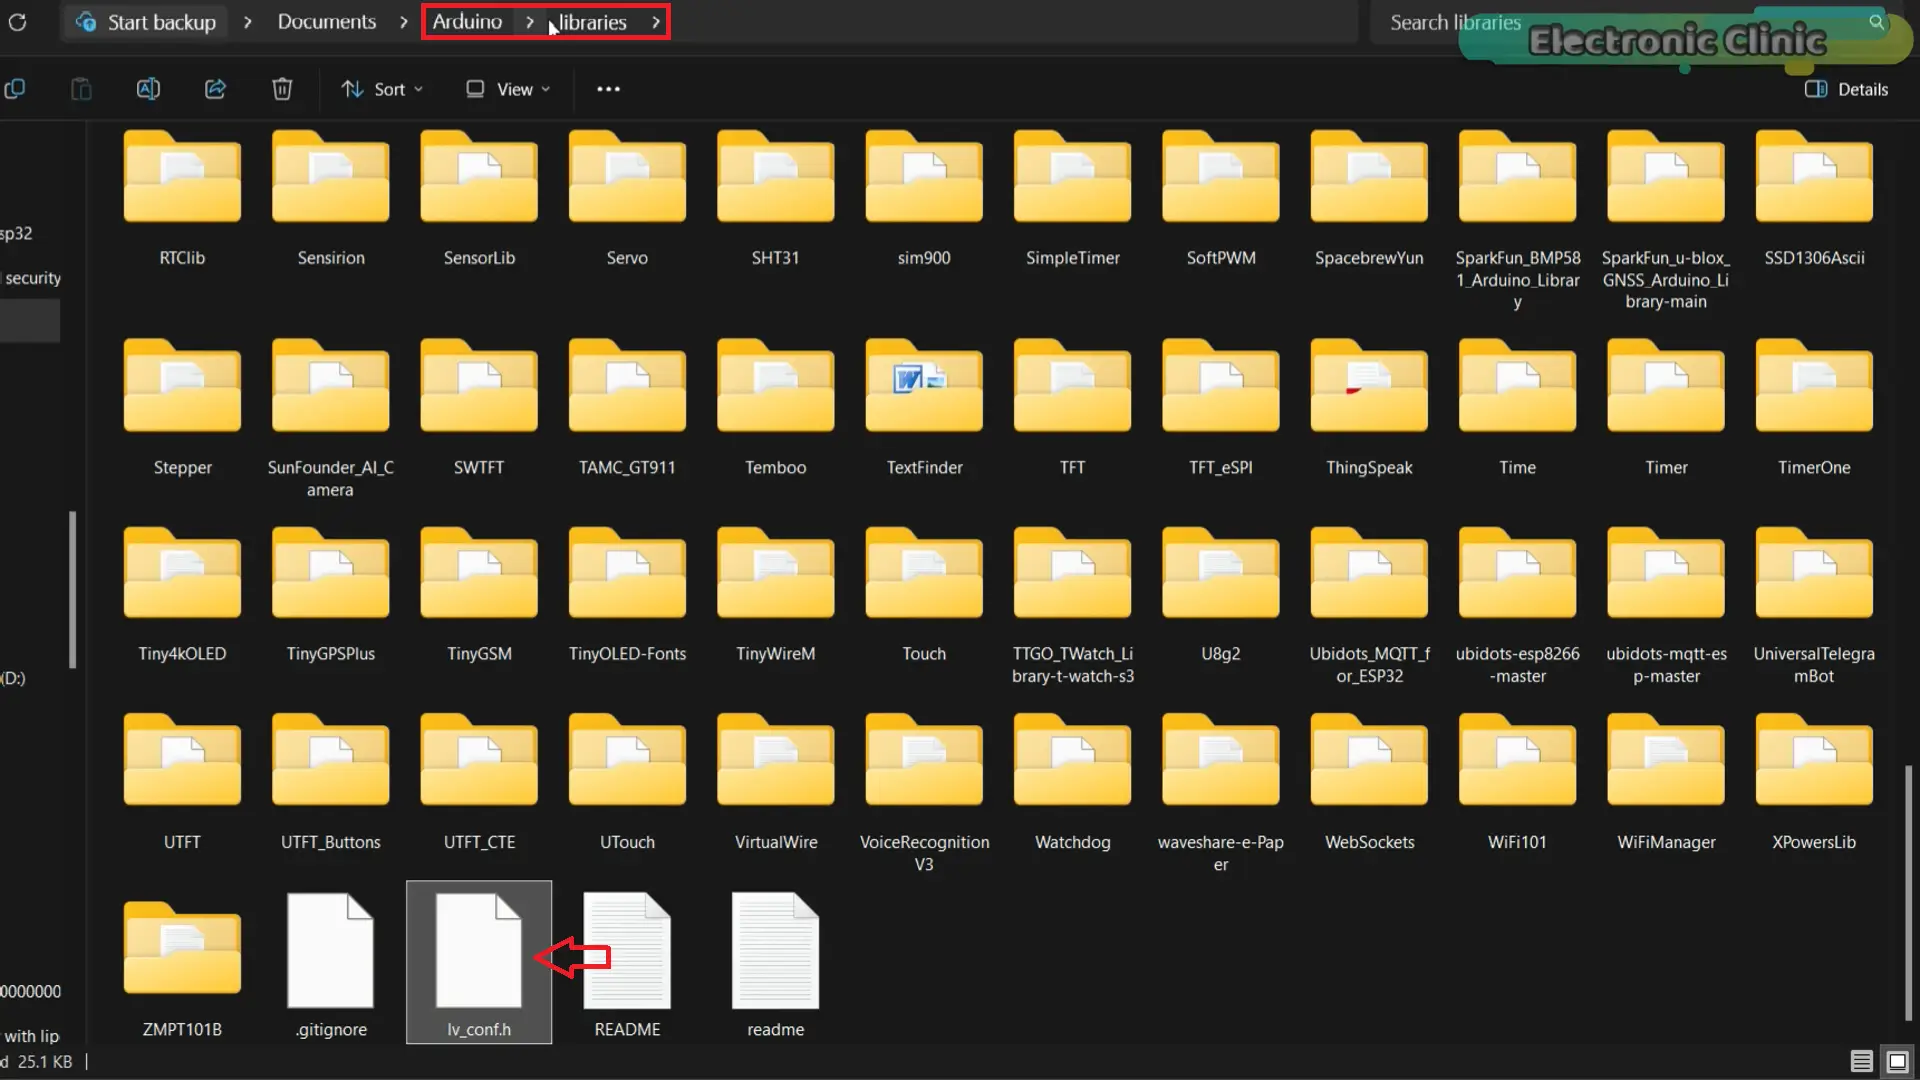
Task: Click the Refresh icon in the address bar
Action: [x=18, y=22]
